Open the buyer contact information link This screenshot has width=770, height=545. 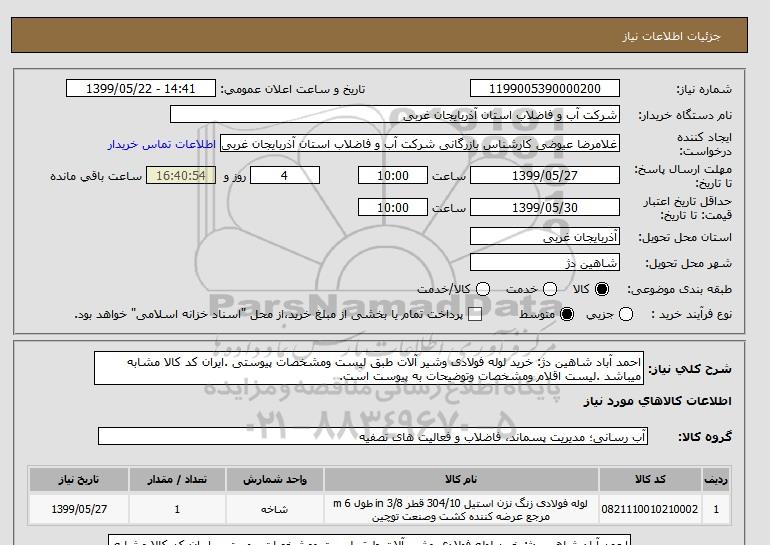click(x=162, y=145)
